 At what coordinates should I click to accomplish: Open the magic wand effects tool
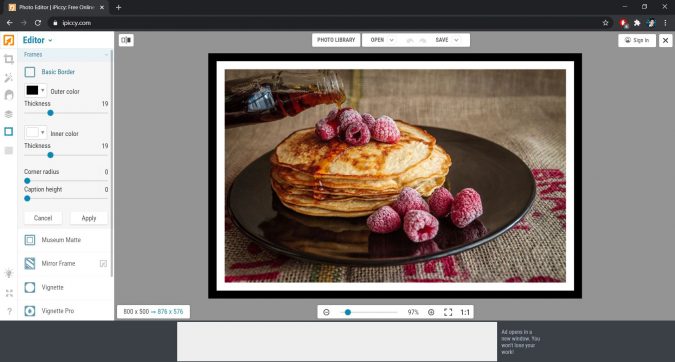tap(9, 78)
